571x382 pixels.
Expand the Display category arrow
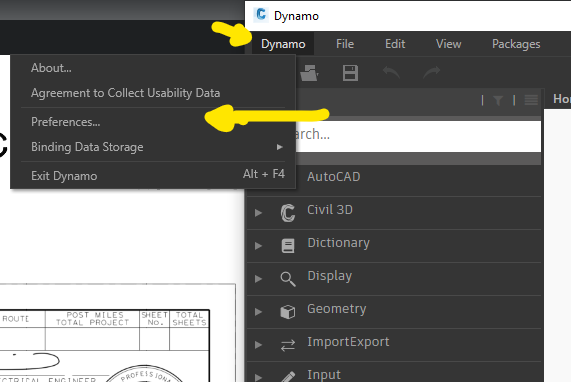[x=258, y=279]
